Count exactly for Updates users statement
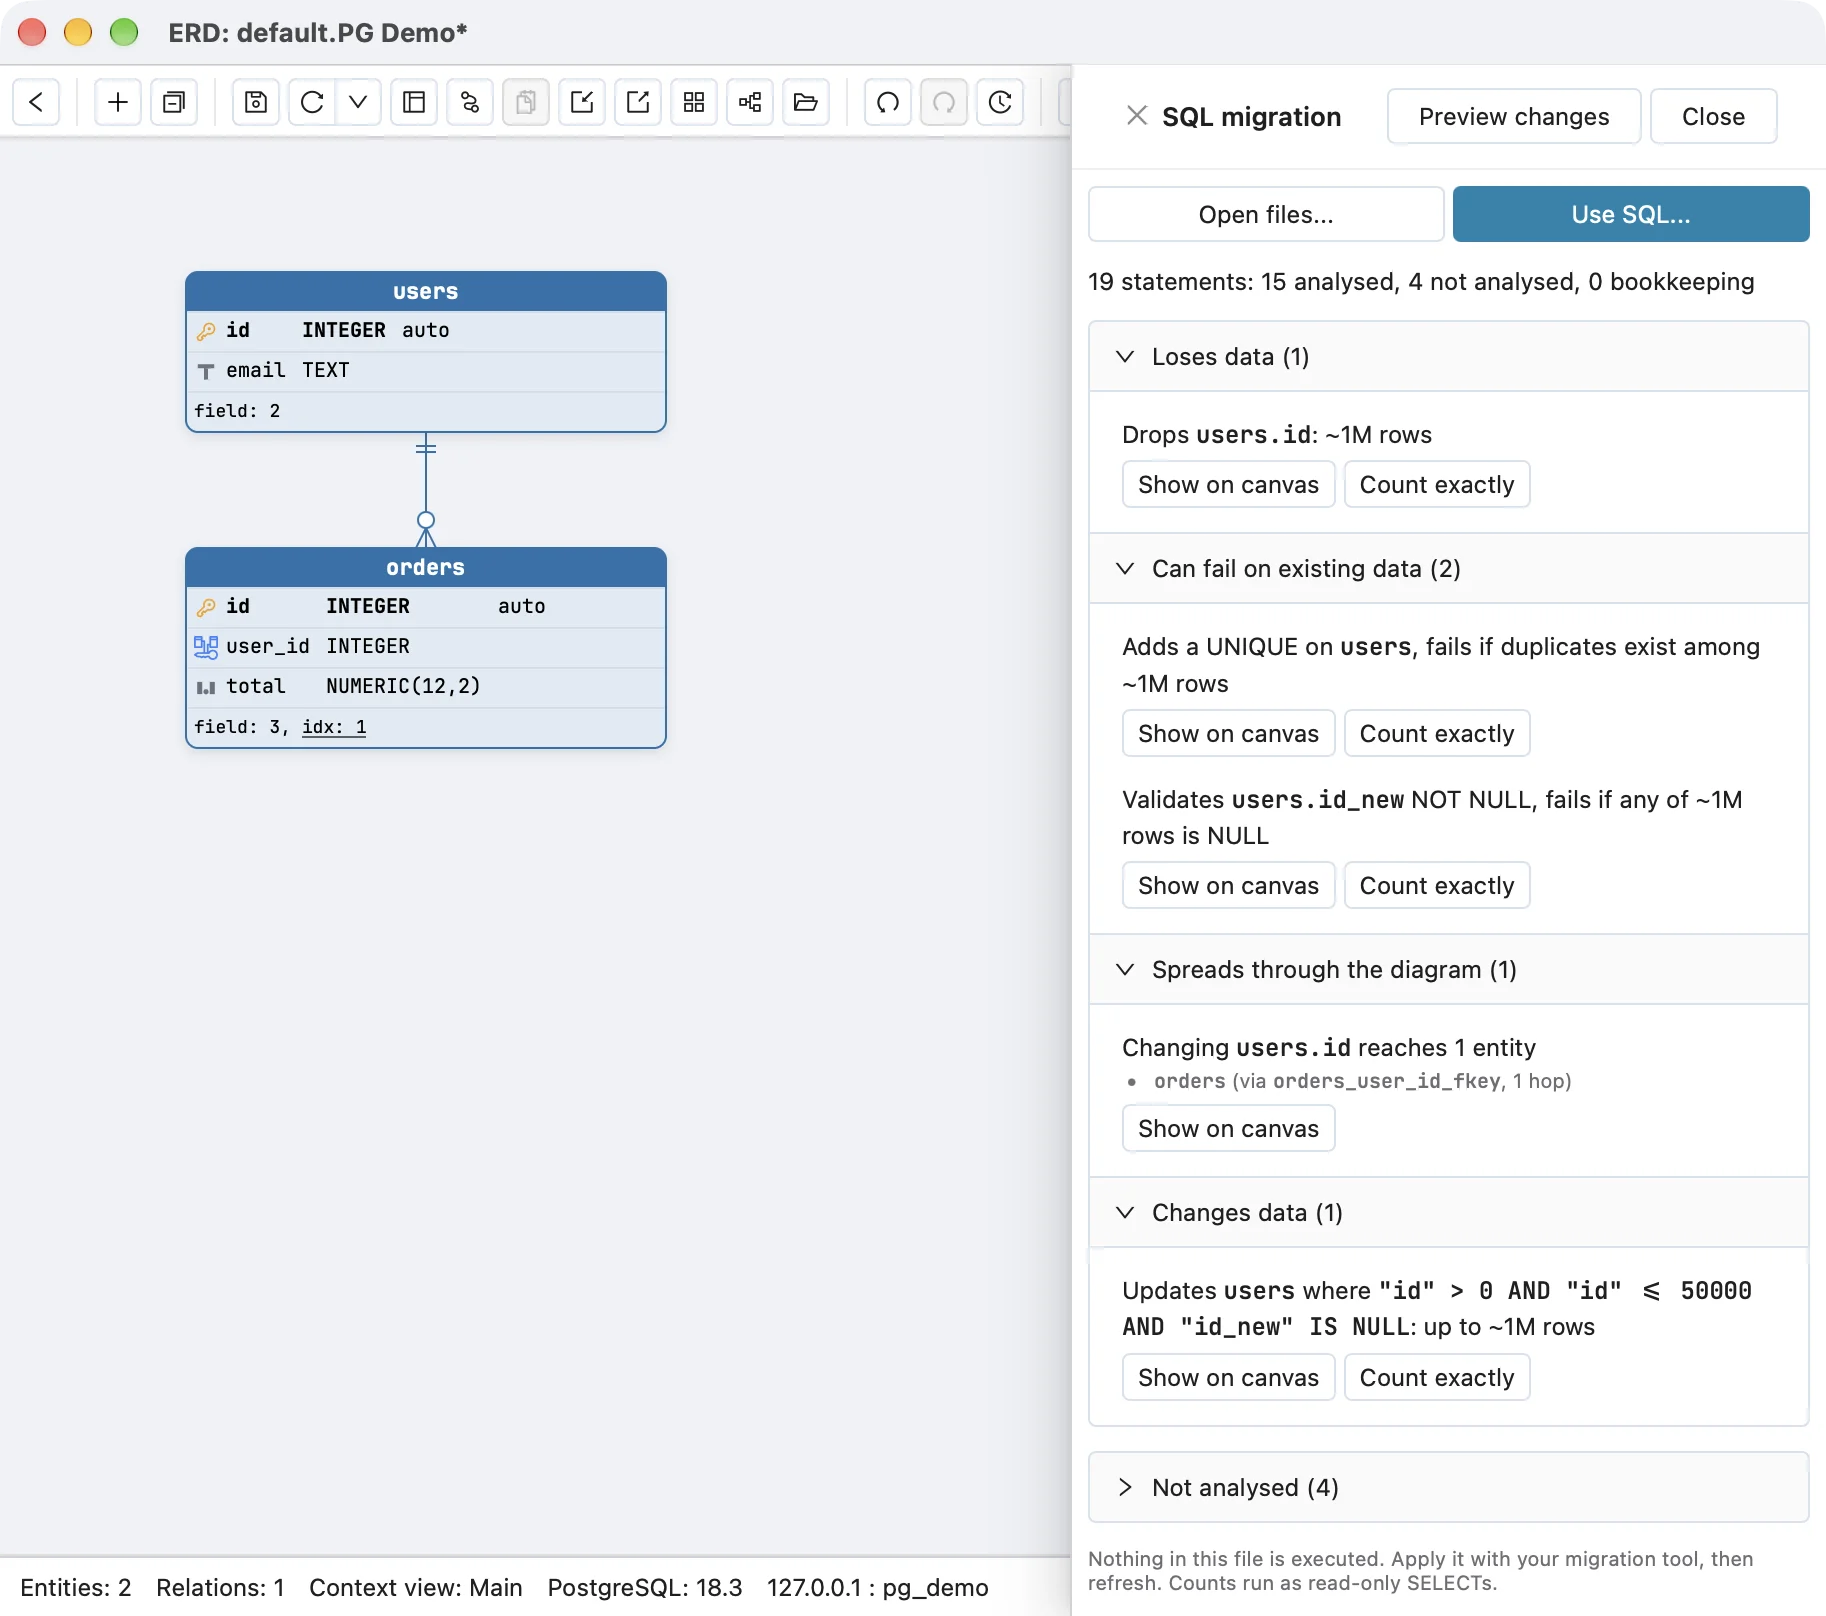Viewport: 1826px width, 1616px height. (1437, 1378)
